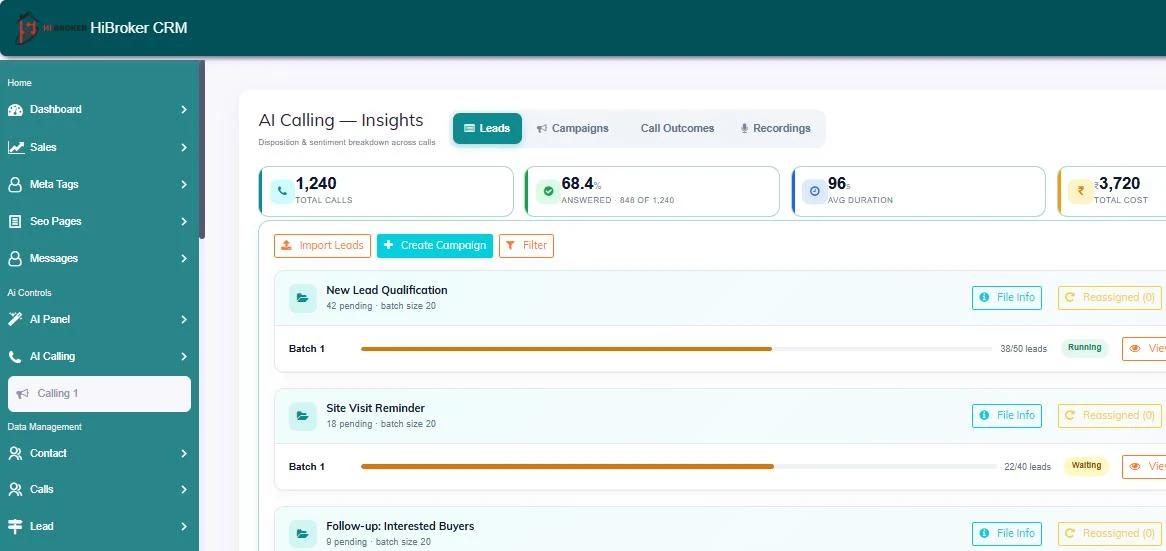Click the sidebar vertical scrollbar
The image size is (1166, 551).
coord(202,149)
